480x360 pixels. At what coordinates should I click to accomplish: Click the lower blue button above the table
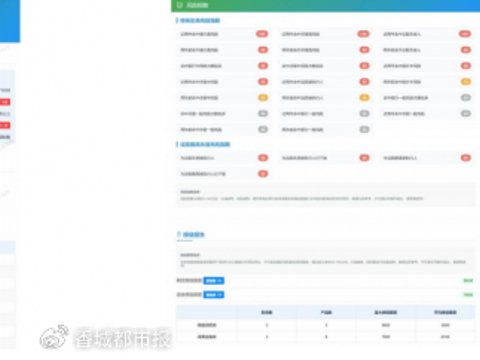coord(214,295)
